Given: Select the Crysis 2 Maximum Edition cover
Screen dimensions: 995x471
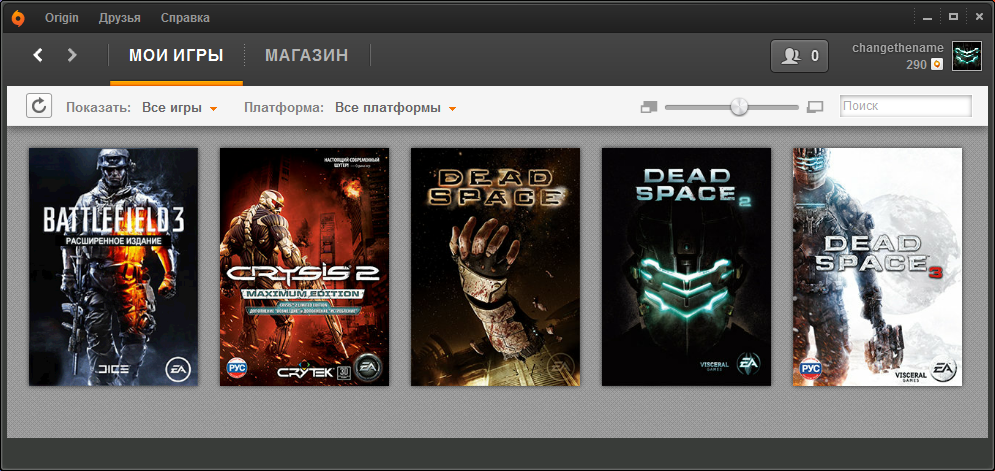Looking at the screenshot, I should 305,267.
